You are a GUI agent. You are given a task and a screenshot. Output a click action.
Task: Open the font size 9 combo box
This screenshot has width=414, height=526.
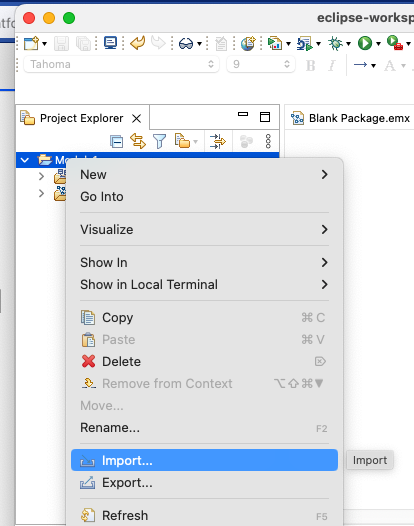click(x=261, y=64)
